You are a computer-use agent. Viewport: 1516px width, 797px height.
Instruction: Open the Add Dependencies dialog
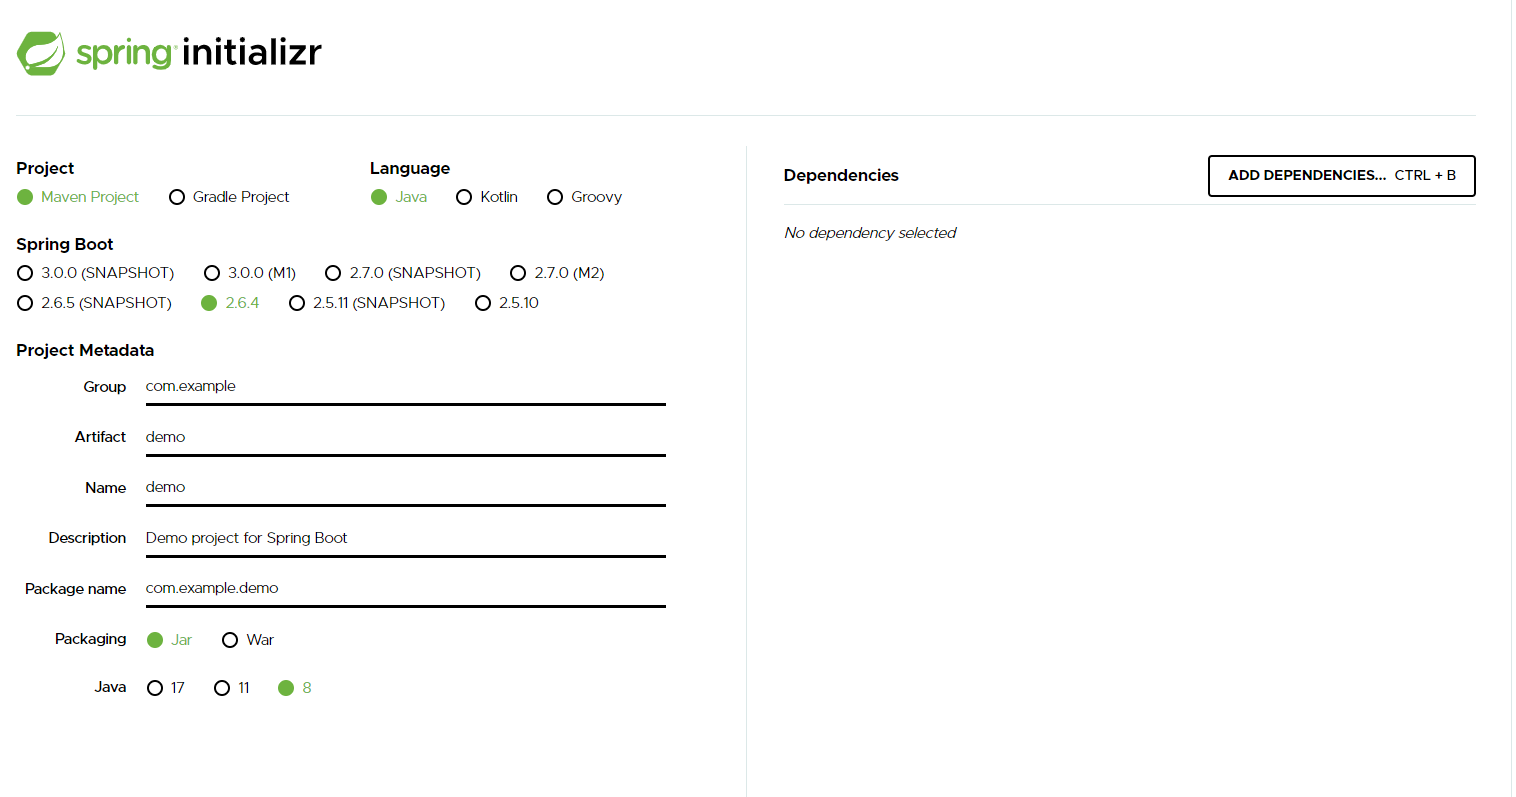click(x=1342, y=176)
